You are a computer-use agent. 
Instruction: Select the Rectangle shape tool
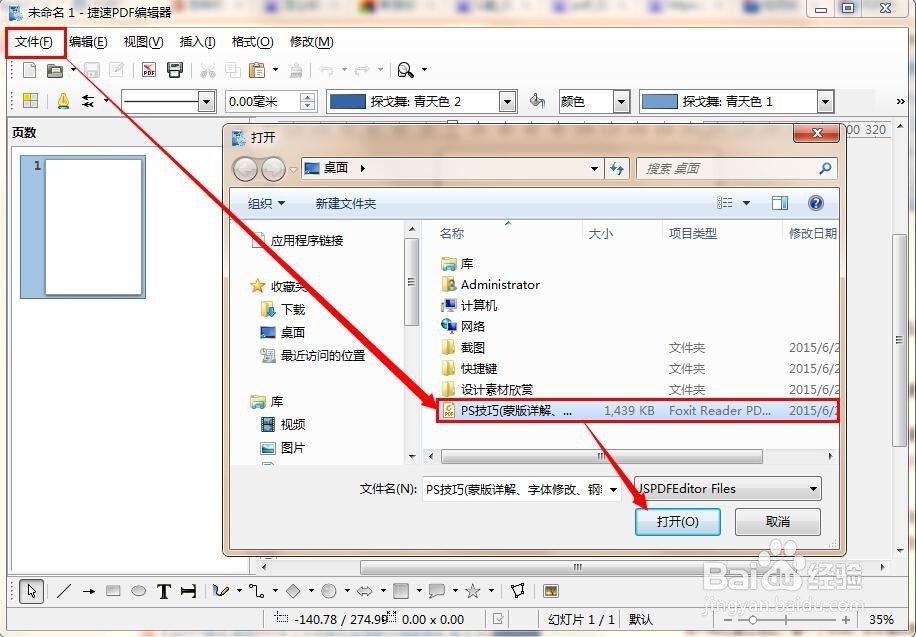111,592
